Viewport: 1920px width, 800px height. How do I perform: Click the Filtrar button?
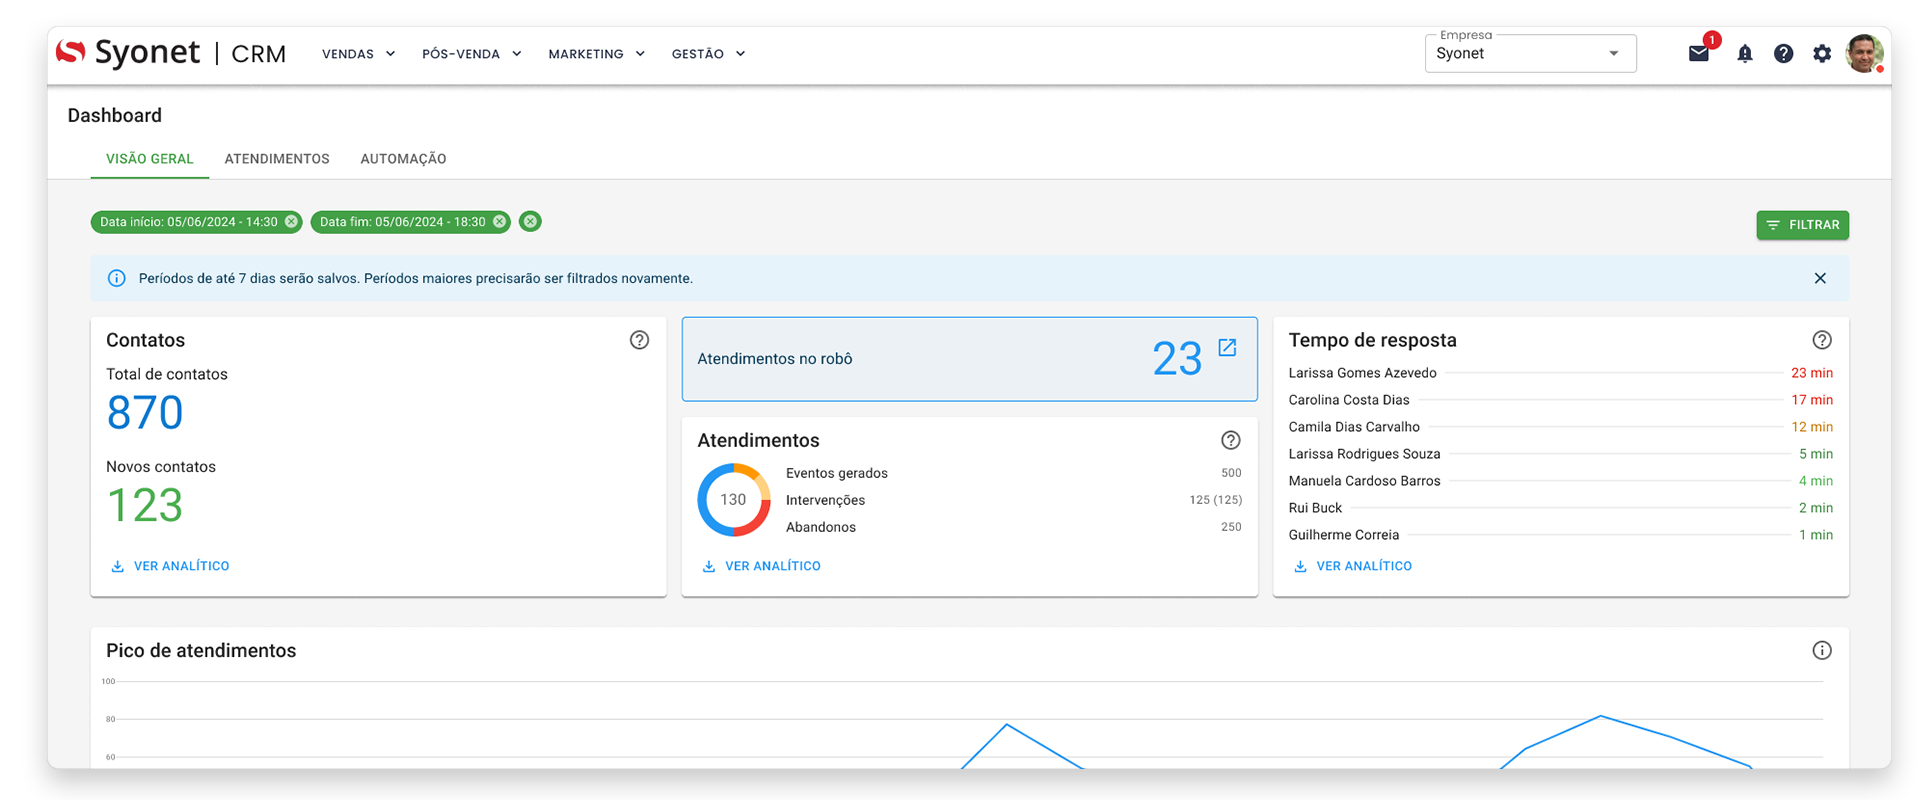coord(1802,225)
